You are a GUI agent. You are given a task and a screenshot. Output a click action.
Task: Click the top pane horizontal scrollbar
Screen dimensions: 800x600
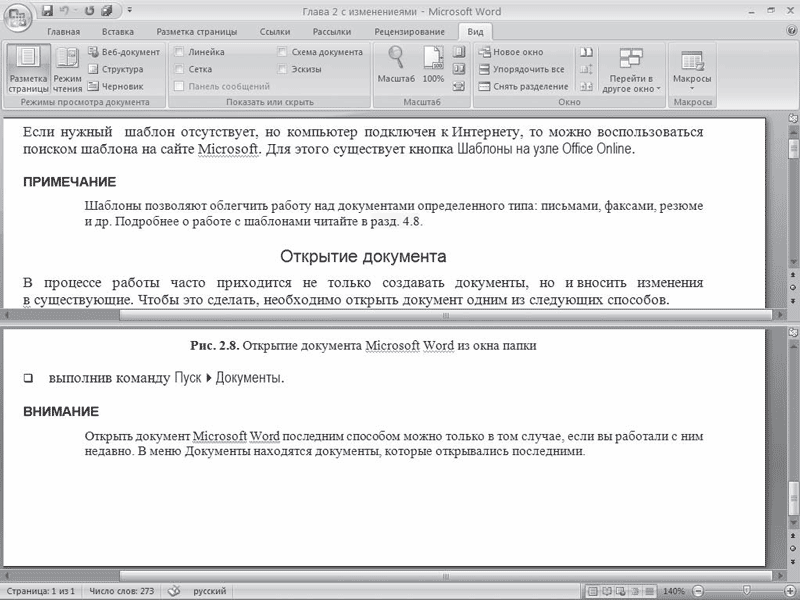click(x=445, y=316)
